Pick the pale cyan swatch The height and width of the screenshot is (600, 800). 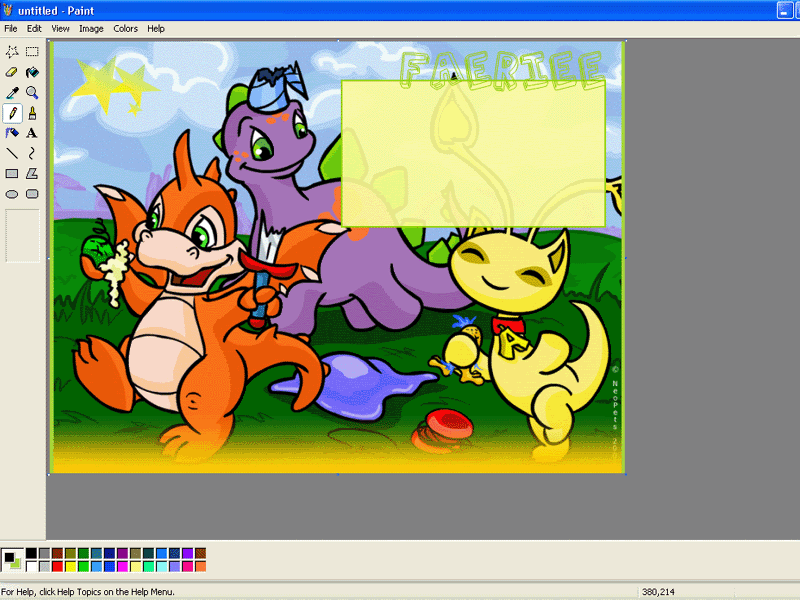(162, 566)
